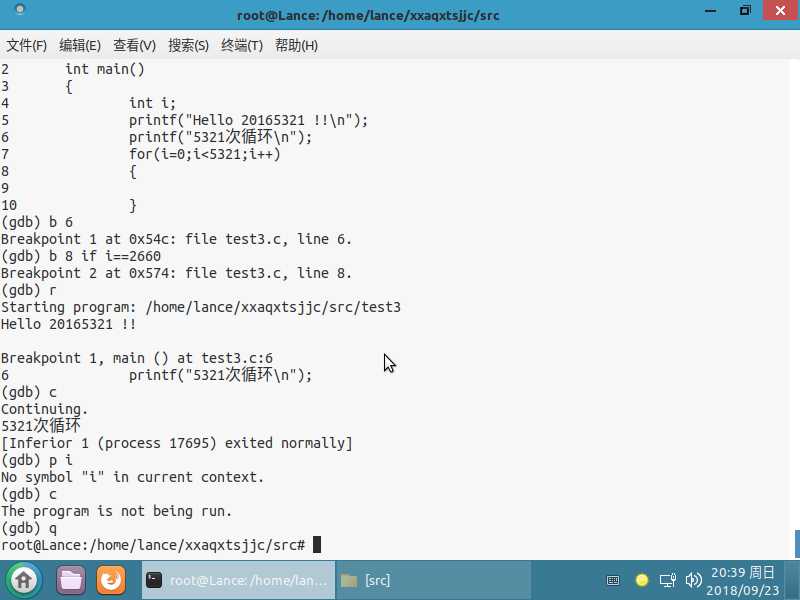Image resolution: width=800 pixels, height=600 pixels.
Task: Click the command '(gdb) q'
Action: 29,528
